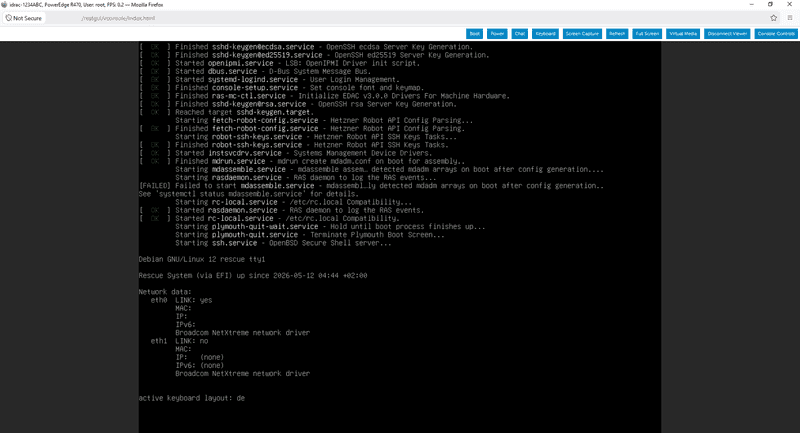
Task: Open the Power control button
Action: (x=497, y=34)
